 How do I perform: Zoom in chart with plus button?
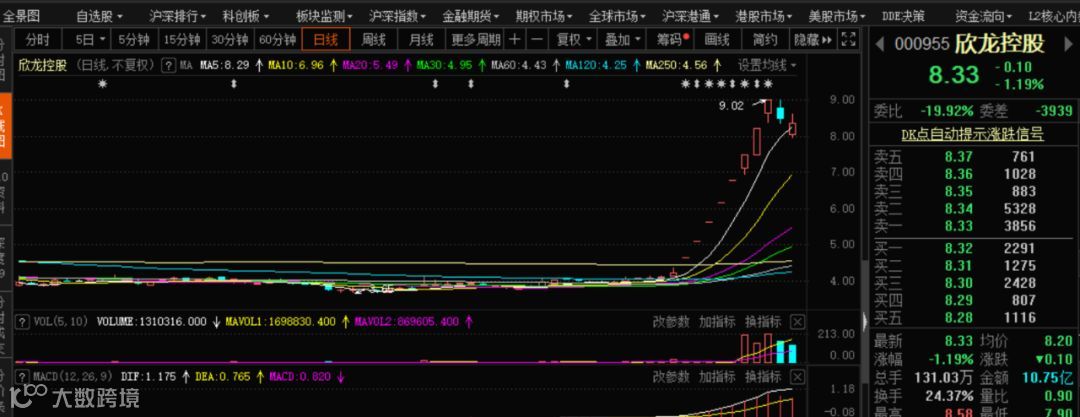point(515,39)
